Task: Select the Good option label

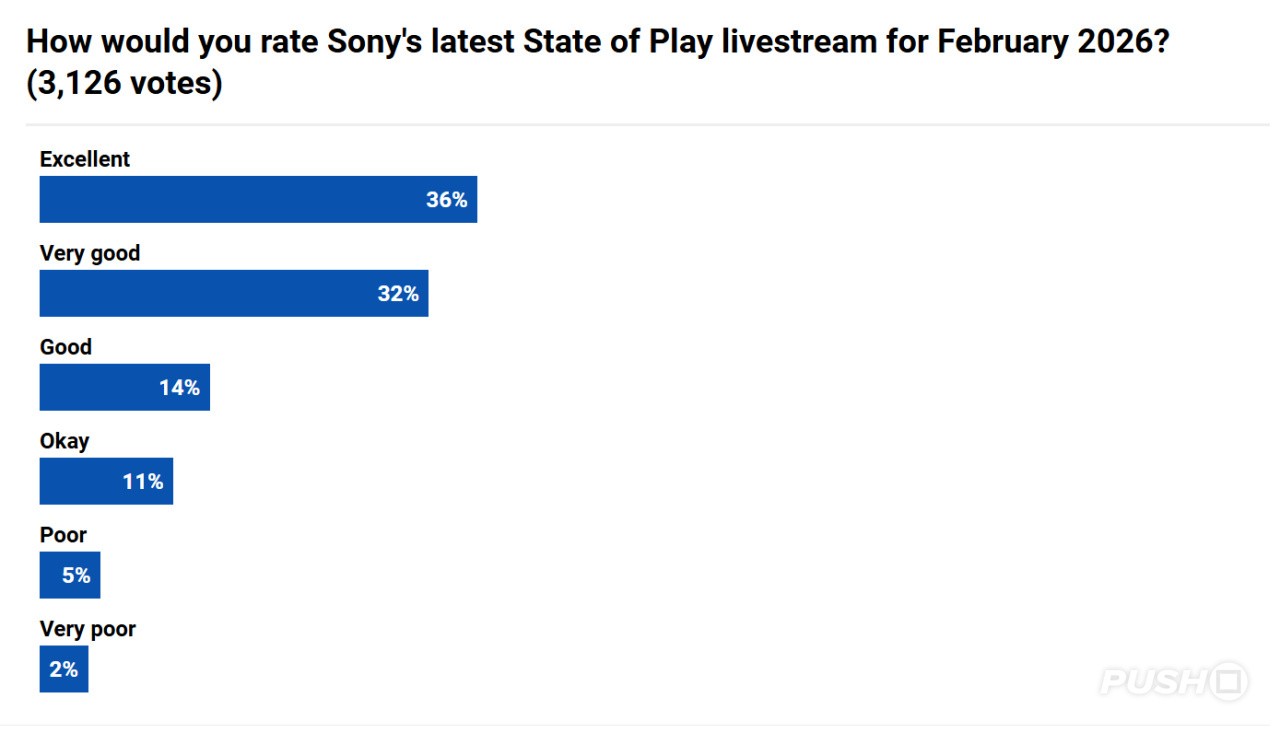Action: (x=66, y=347)
